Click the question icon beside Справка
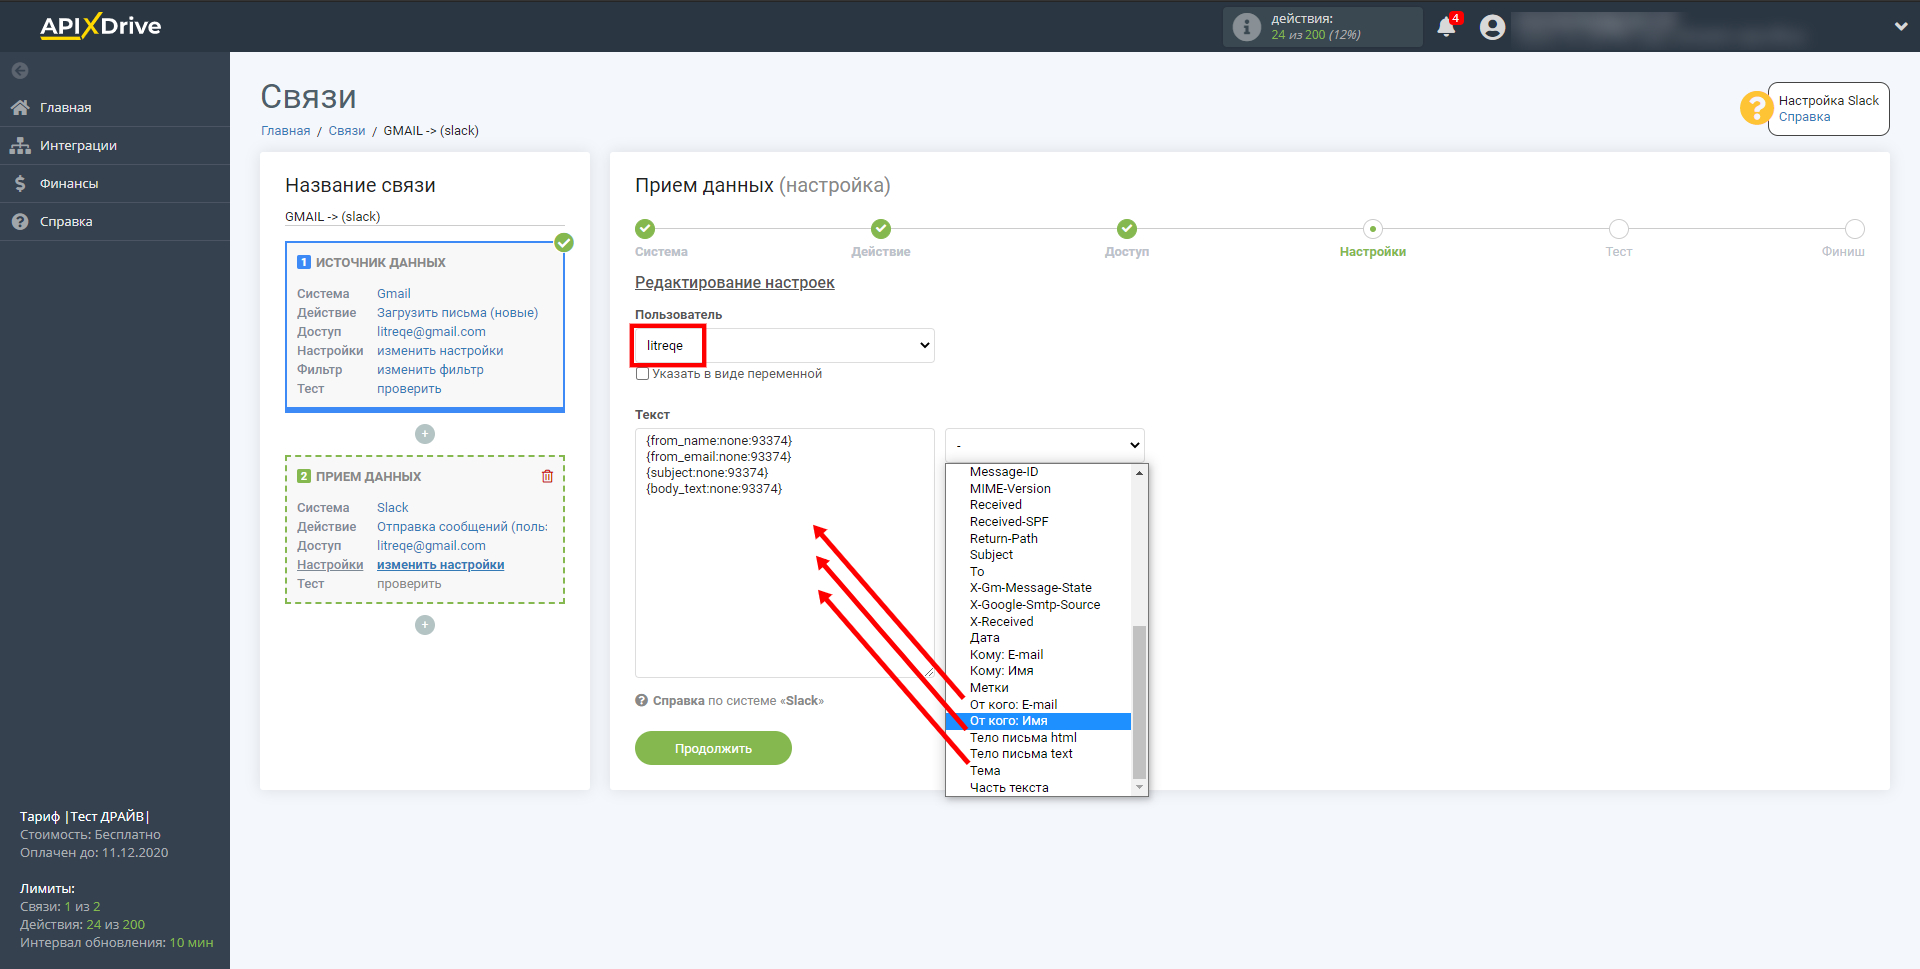Viewport: 1920px width, 969px height. 20,221
